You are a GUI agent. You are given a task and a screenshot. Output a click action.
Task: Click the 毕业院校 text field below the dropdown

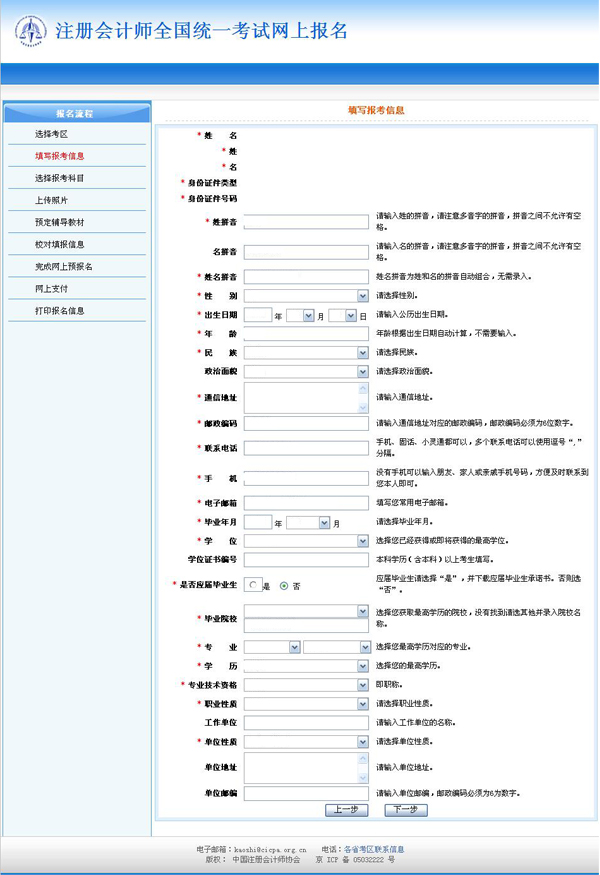pos(306,626)
